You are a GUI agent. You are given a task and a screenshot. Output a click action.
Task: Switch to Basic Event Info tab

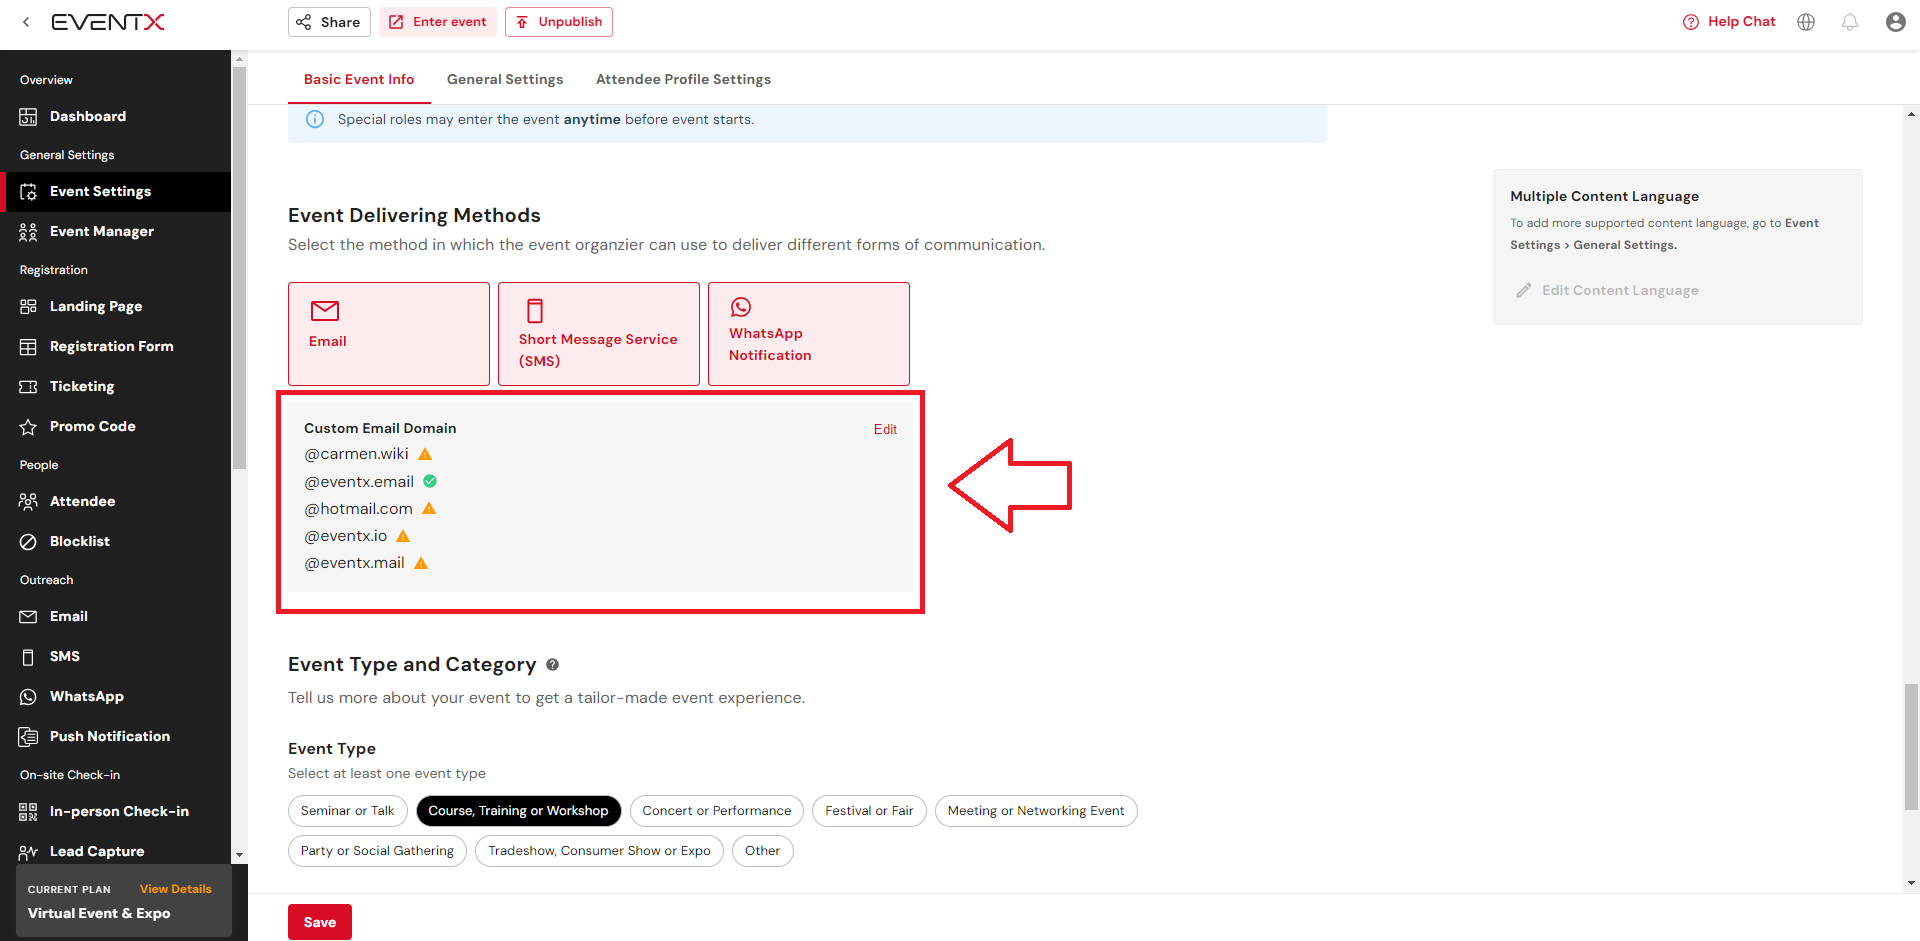coord(359,79)
